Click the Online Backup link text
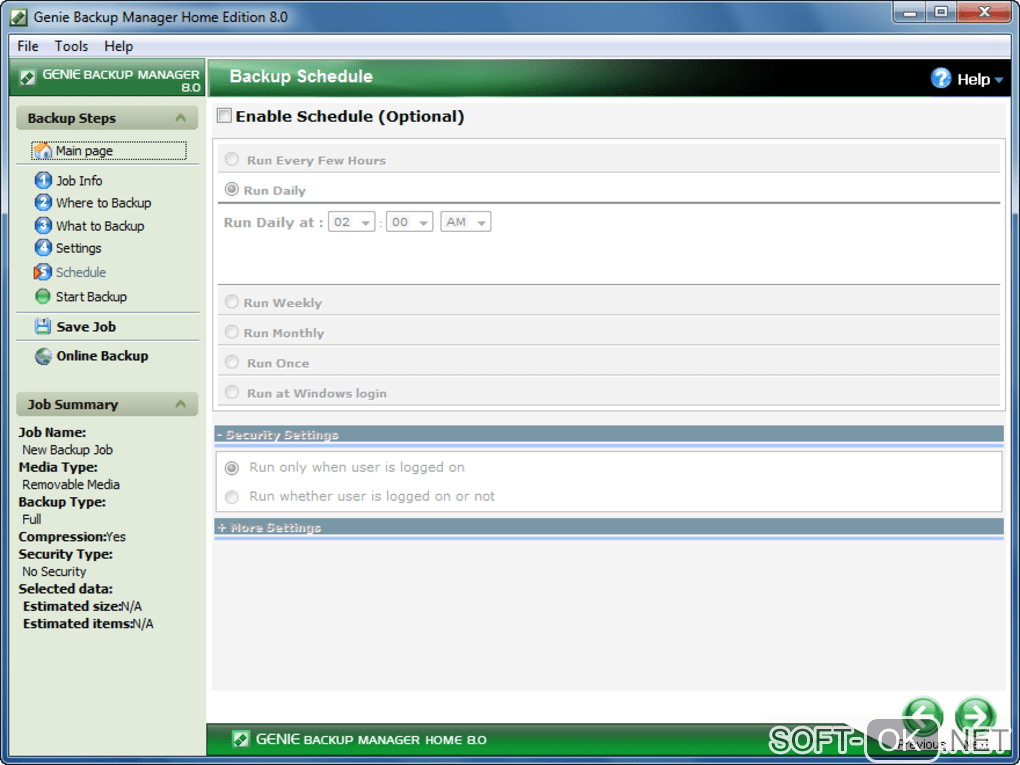This screenshot has height=765, width=1020. point(102,356)
